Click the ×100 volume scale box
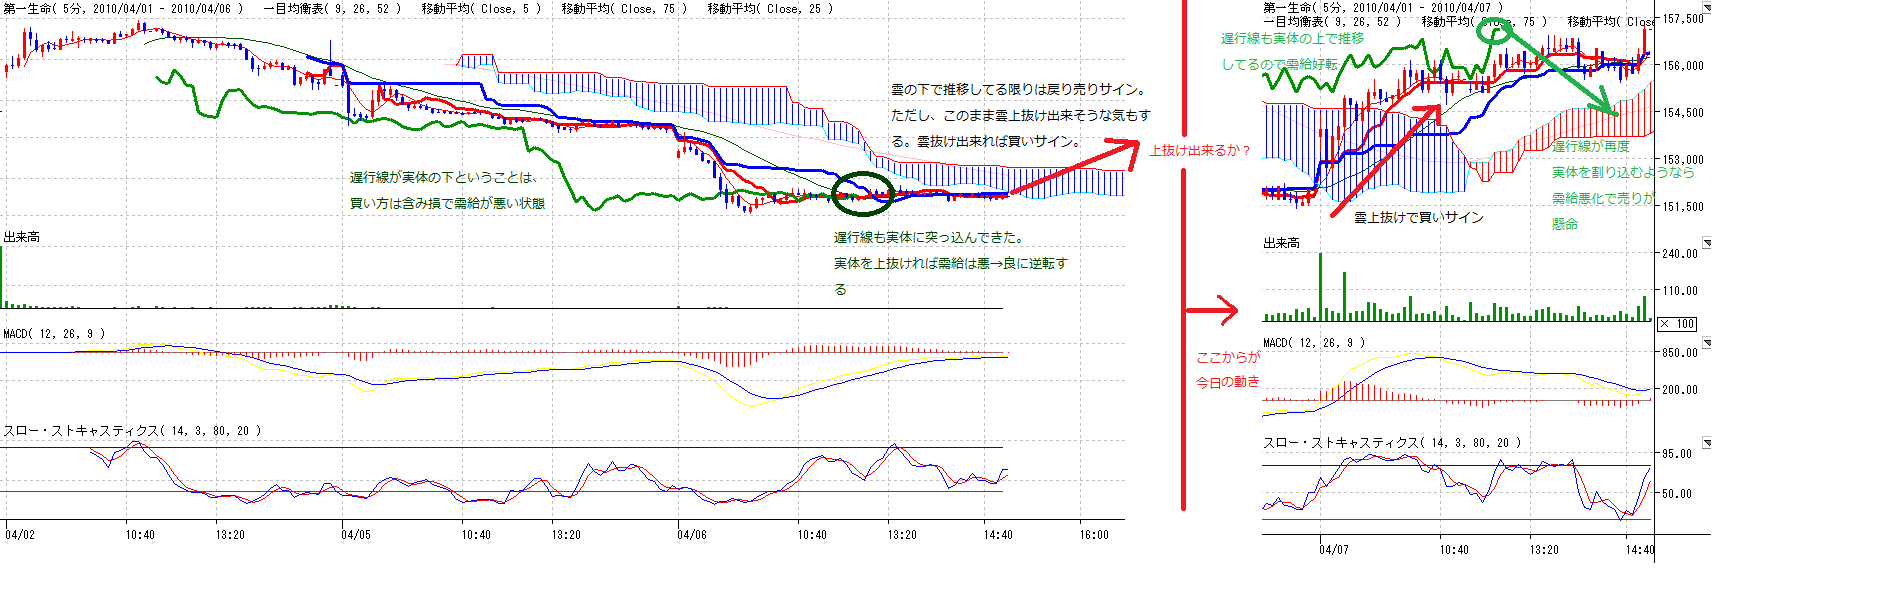Viewport: 1884px width, 600px height. (x=1677, y=324)
